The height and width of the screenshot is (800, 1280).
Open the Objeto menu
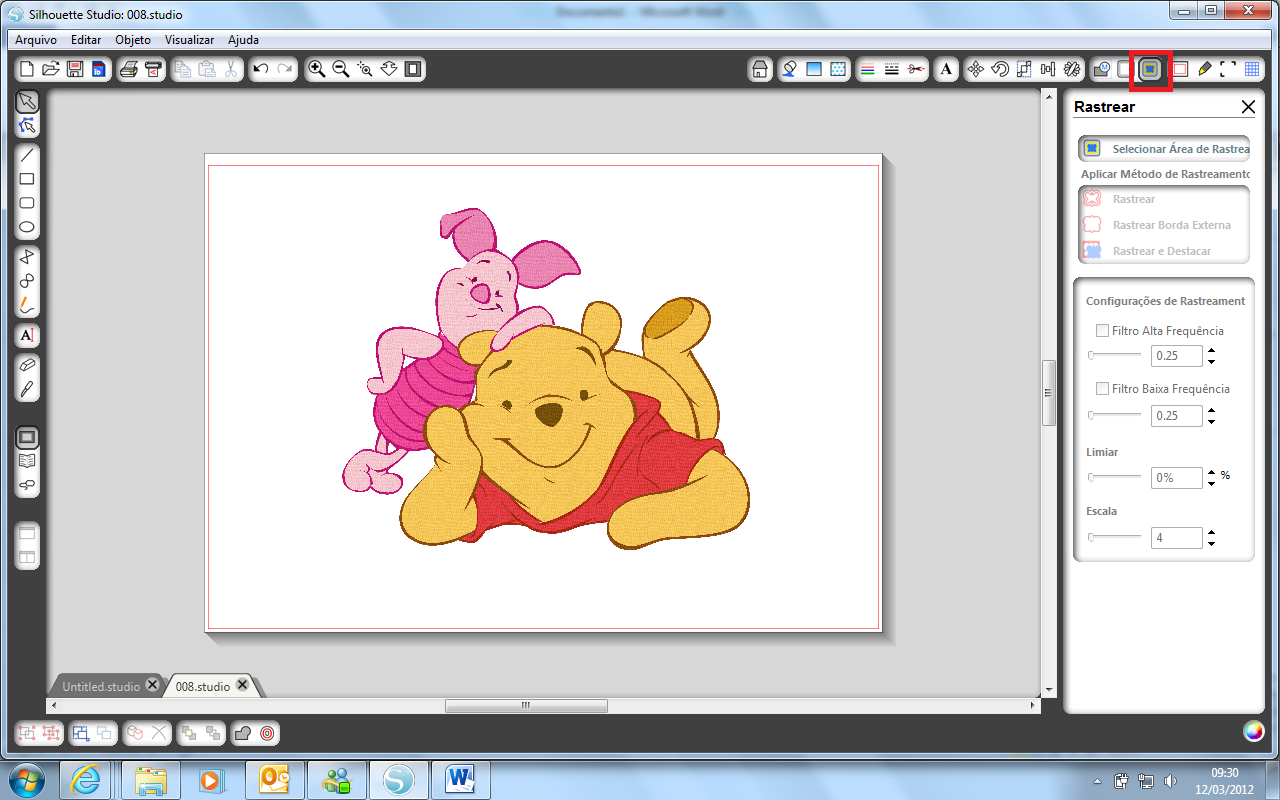(133, 40)
